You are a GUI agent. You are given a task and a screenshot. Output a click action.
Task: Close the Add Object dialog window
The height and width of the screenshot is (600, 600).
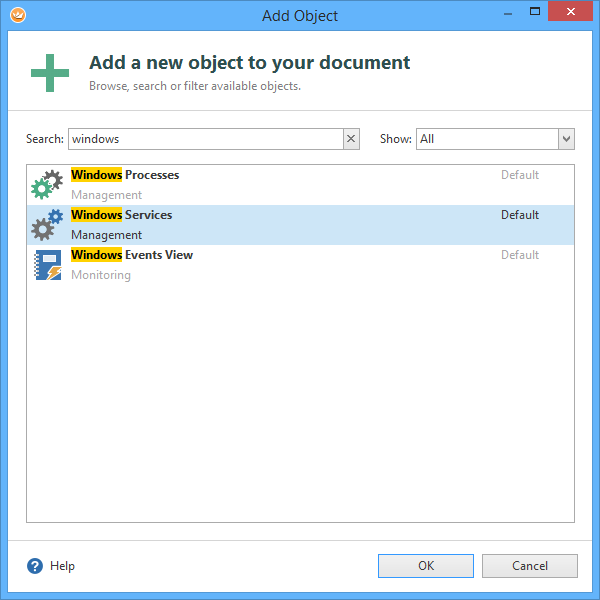tap(569, 14)
